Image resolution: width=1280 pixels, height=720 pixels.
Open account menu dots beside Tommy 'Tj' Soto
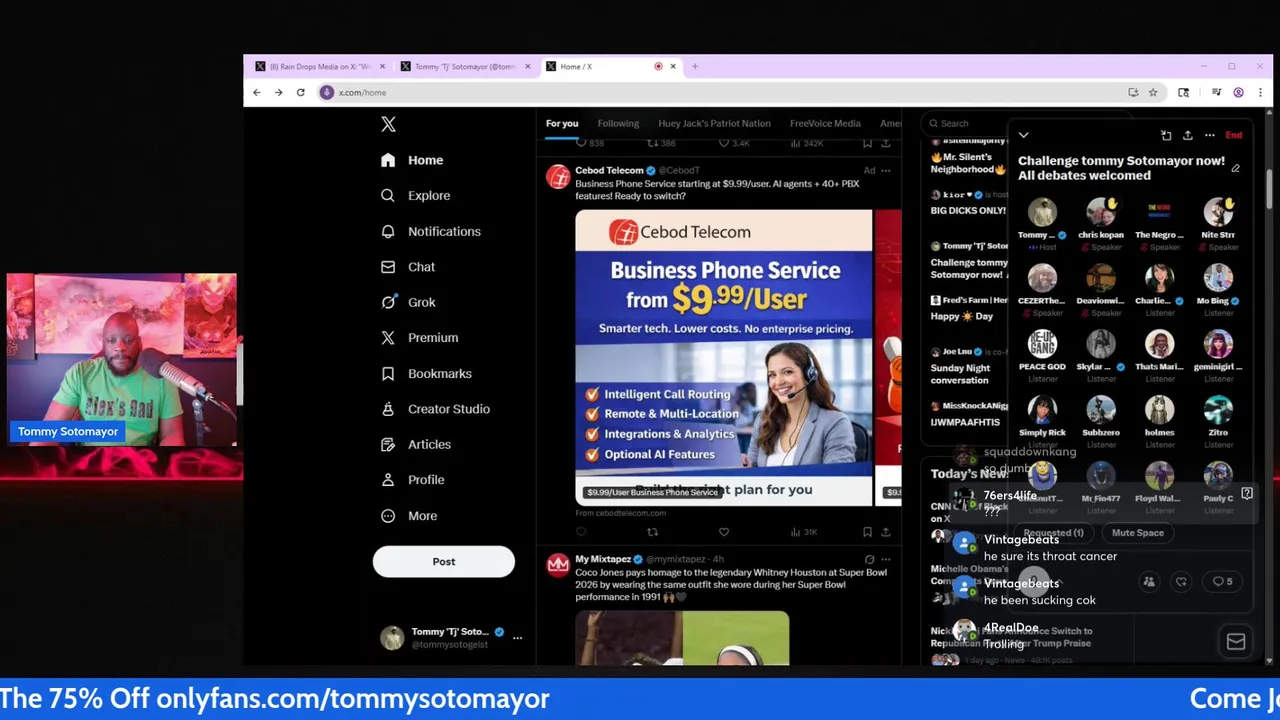pyautogui.click(x=517, y=638)
